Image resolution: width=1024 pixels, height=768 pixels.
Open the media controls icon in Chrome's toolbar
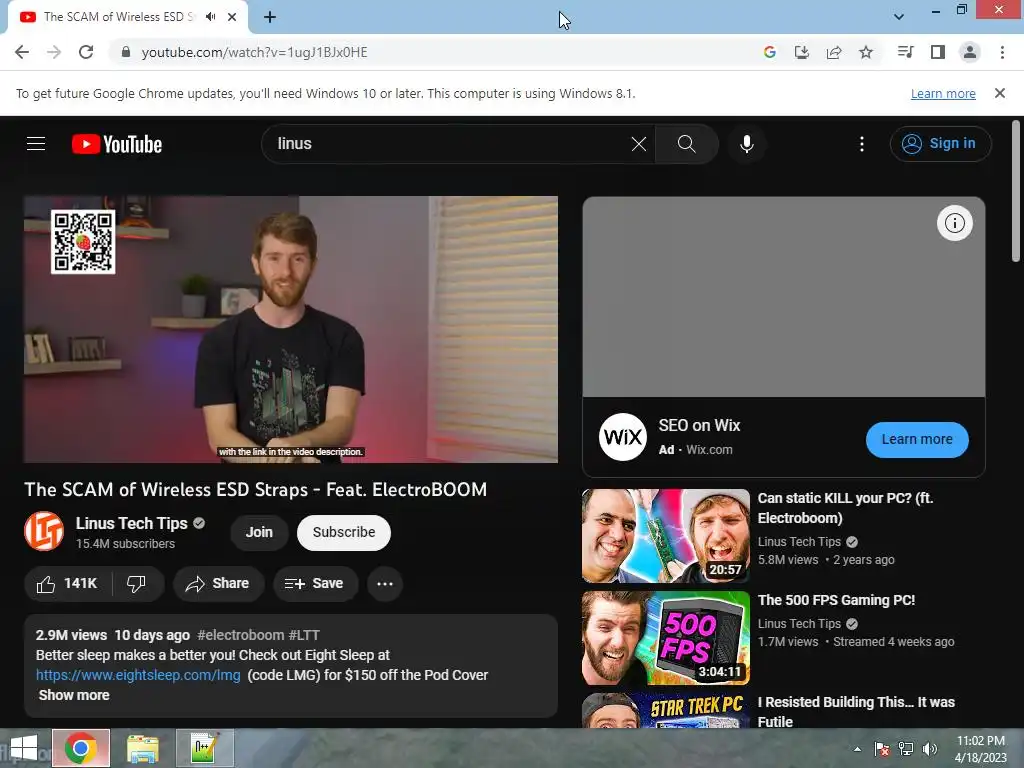pyautogui.click(x=906, y=52)
